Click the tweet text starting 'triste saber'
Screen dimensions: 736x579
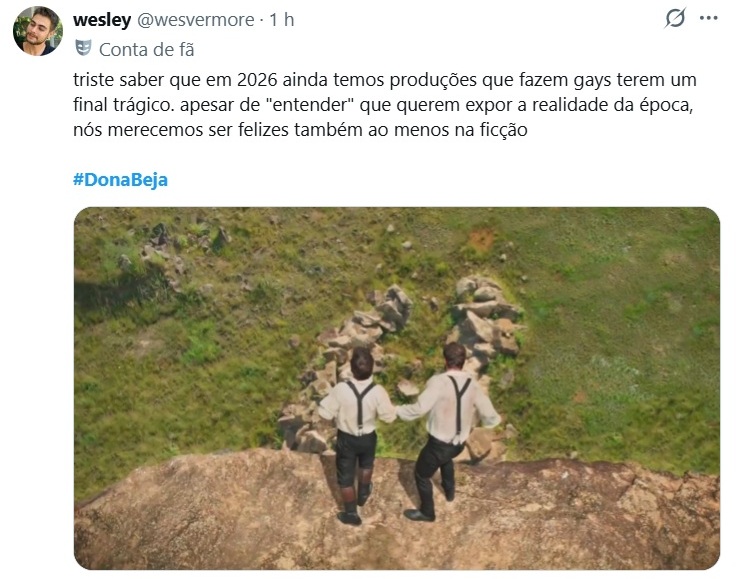tap(384, 105)
